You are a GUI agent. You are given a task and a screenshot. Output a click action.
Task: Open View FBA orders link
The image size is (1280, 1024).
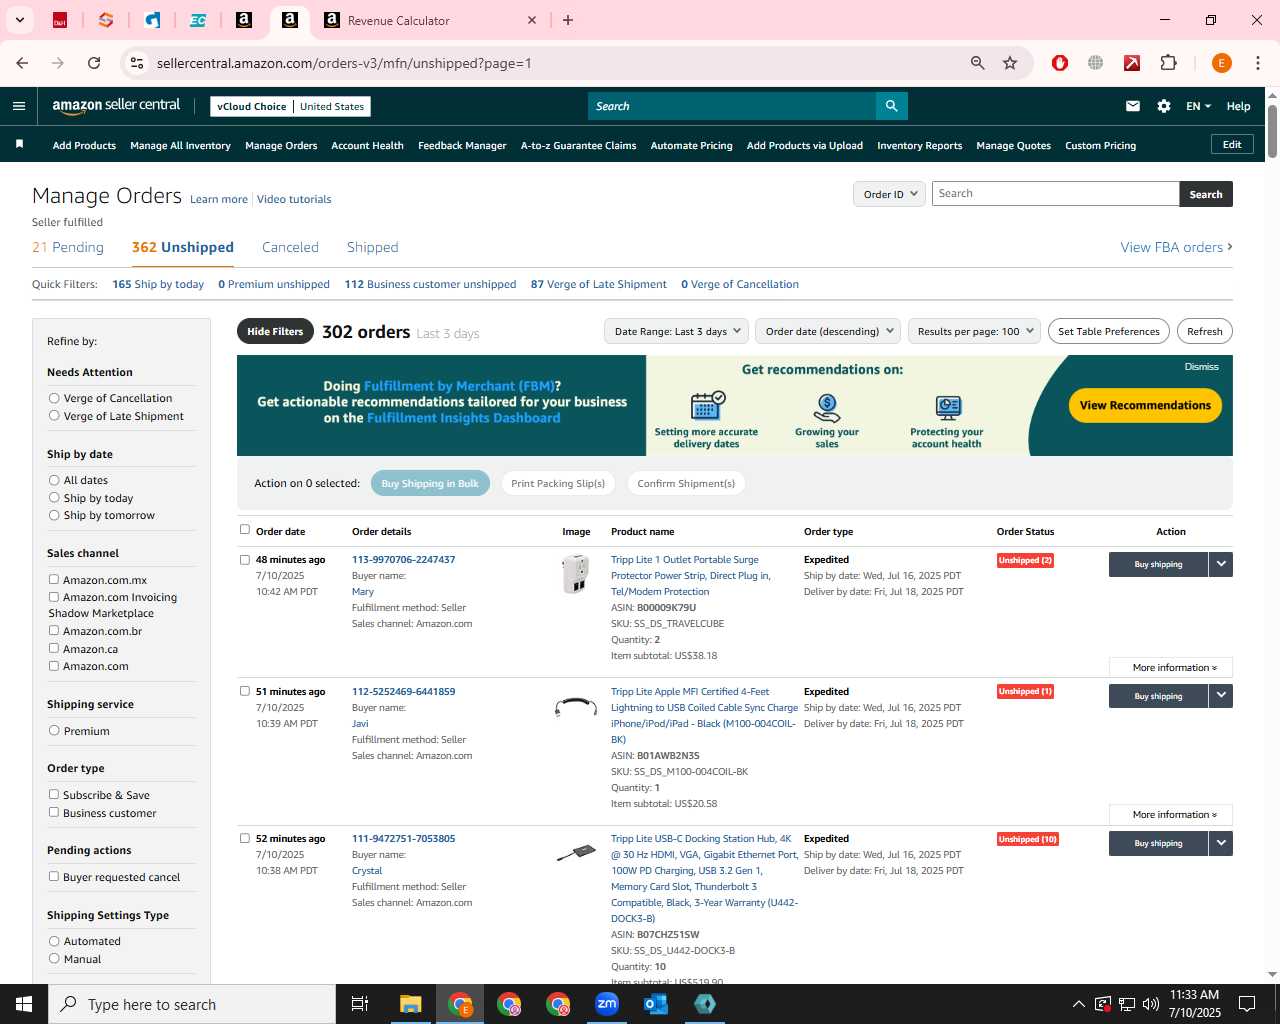(x=1176, y=247)
